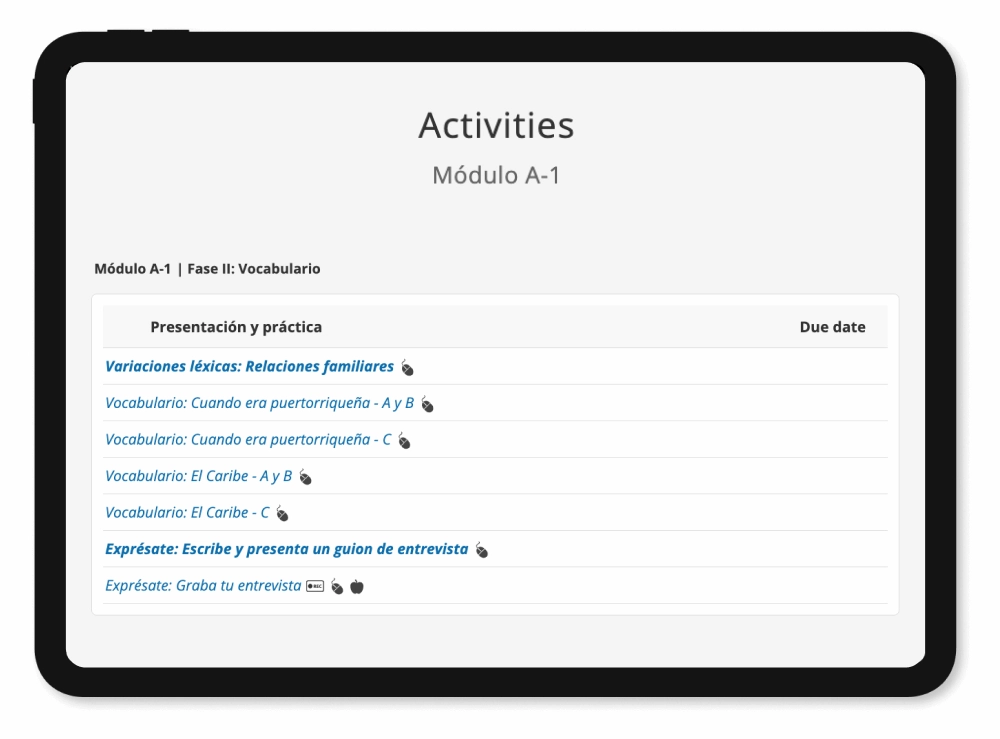
Task: Click mouse icon beside Cuando era puertorriqueña - C
Action: click(x=404, y=441)
